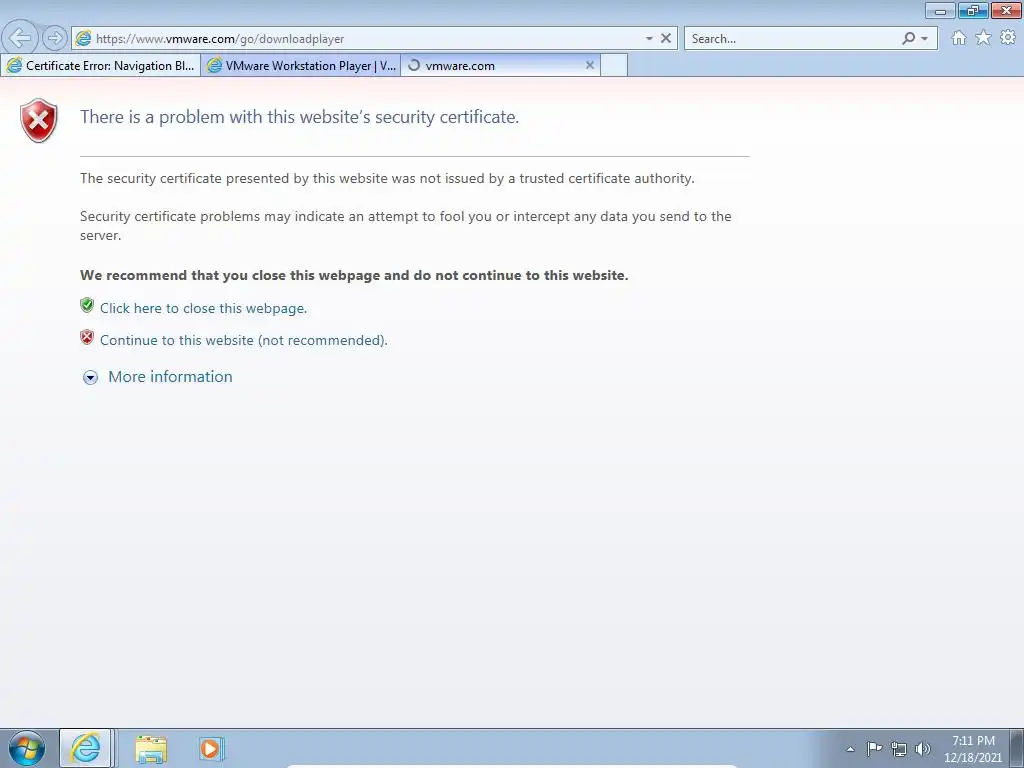The width and height of the screenshot is (1024, 768).
Task: Show hidden tray icons arrow
Action: point(850,749)
